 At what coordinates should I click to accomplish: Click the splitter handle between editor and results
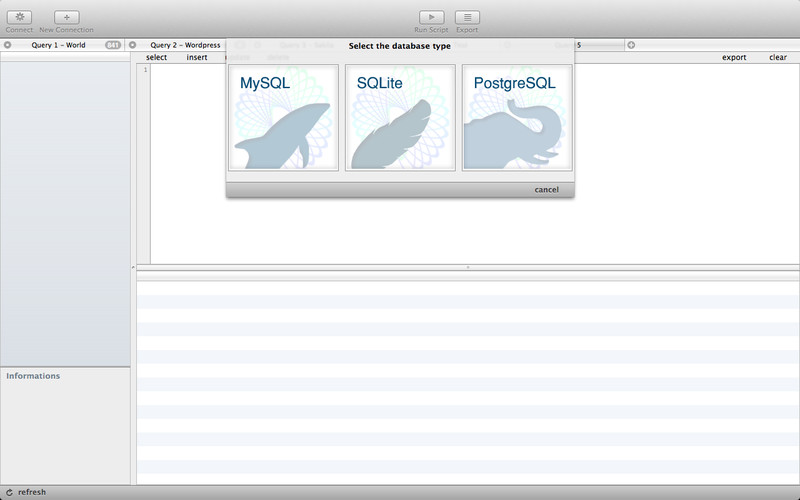[468, 267]
